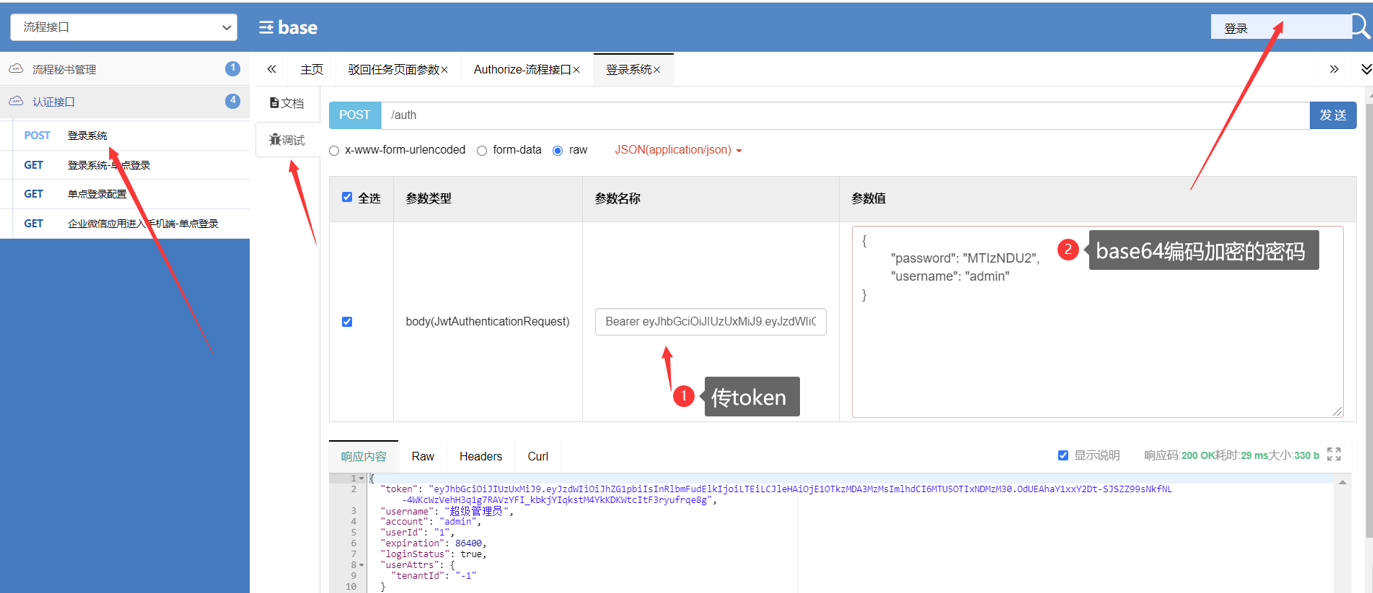Open the 流程接口 group dropdown
The height and width of the screenshot is (593, 1373).
tap(124, 27)
